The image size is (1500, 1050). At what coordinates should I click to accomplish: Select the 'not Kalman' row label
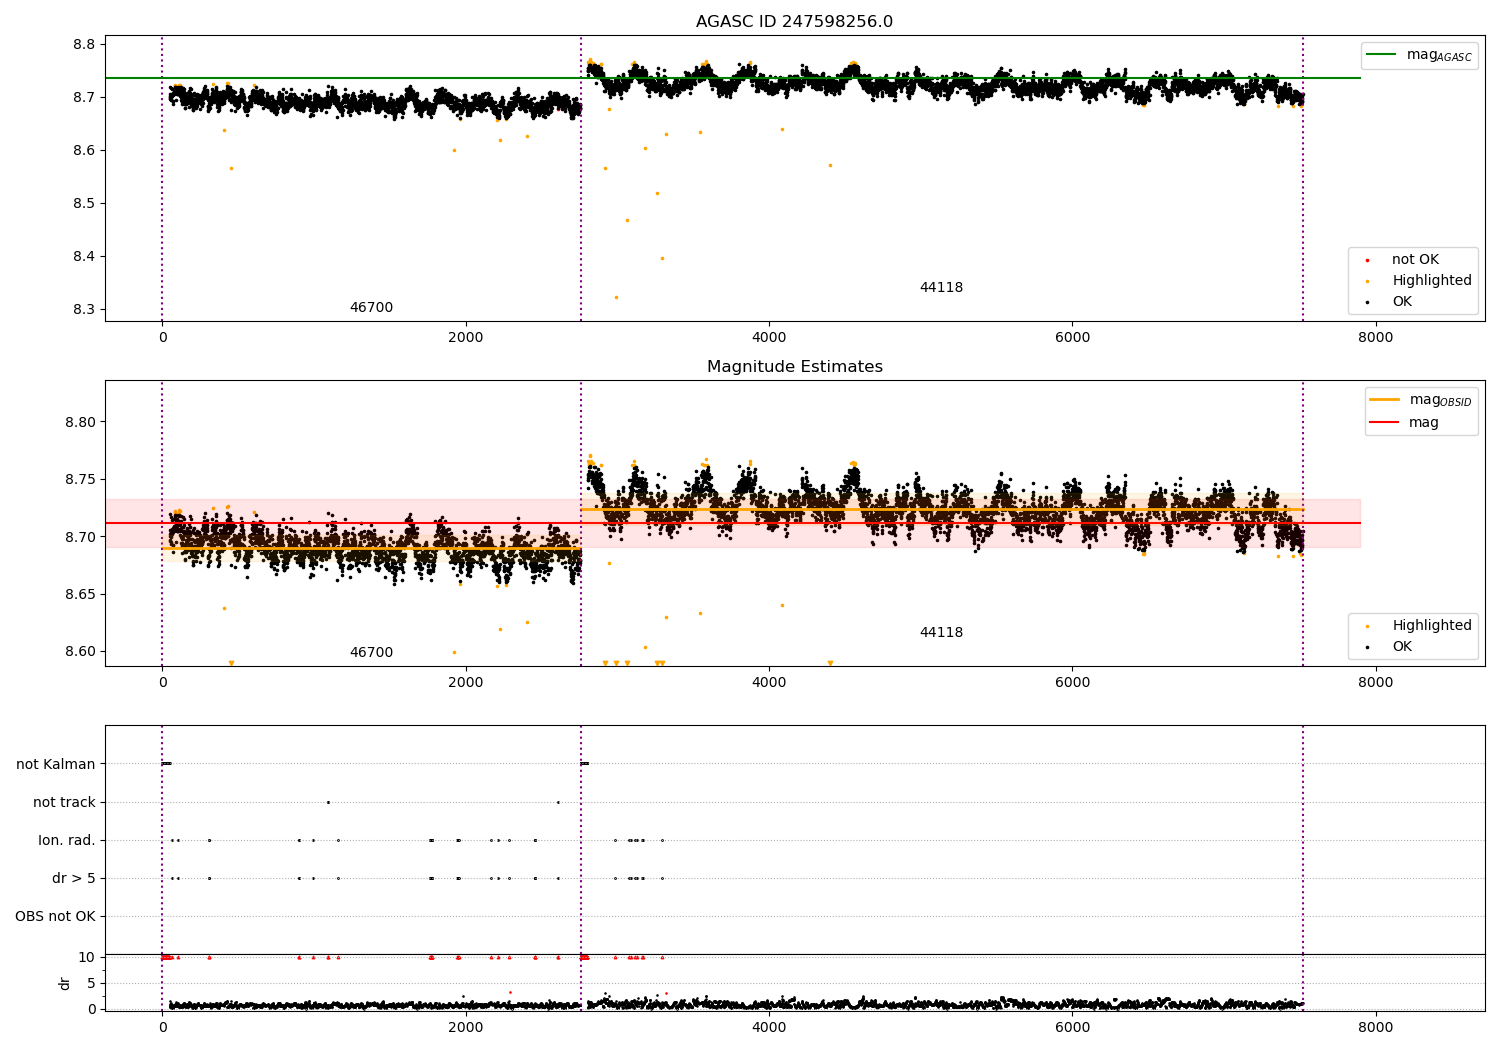point(56,764)
